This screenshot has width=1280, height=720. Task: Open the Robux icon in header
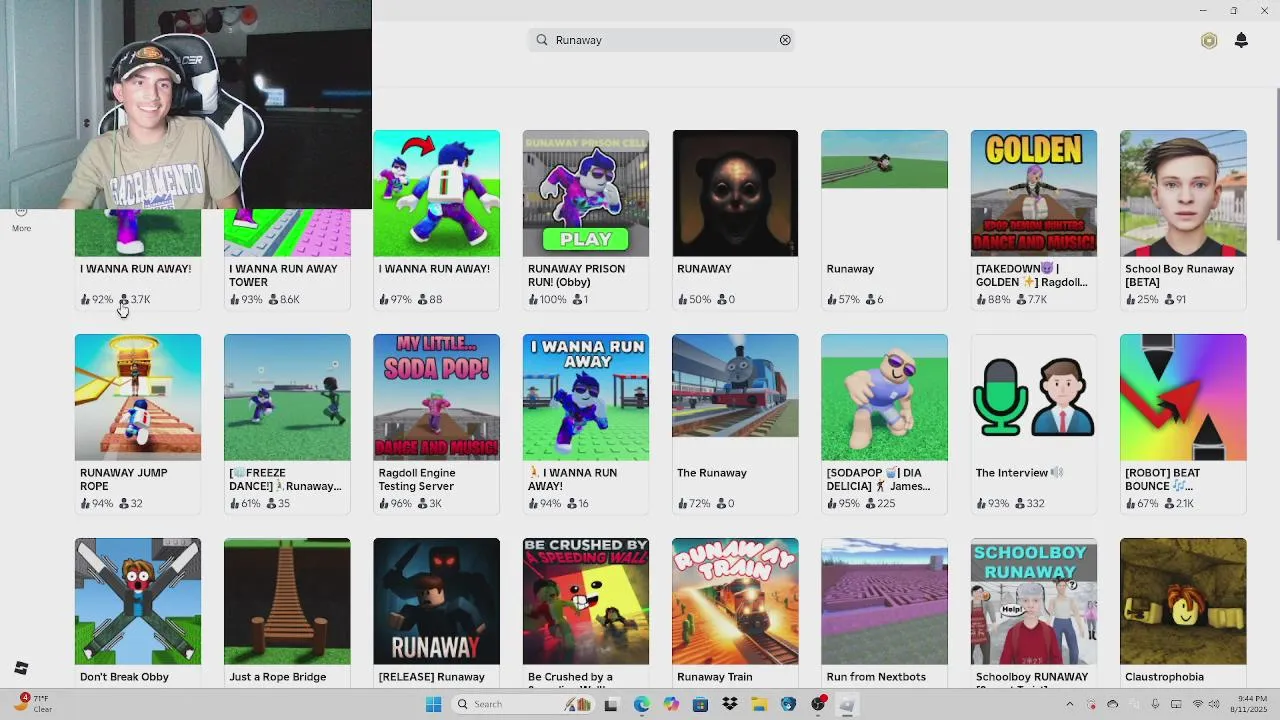[1209, 41]
